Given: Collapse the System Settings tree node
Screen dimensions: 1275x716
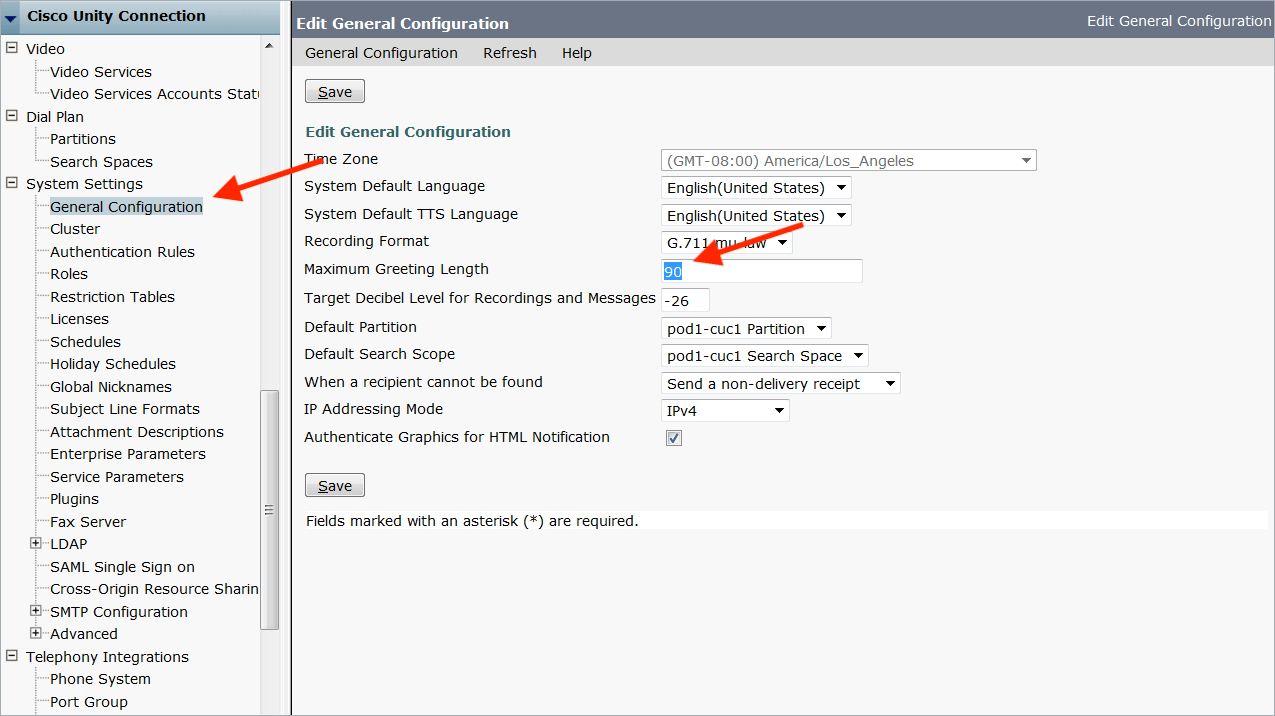Looking at the screenshot, I should pos(12,183).
